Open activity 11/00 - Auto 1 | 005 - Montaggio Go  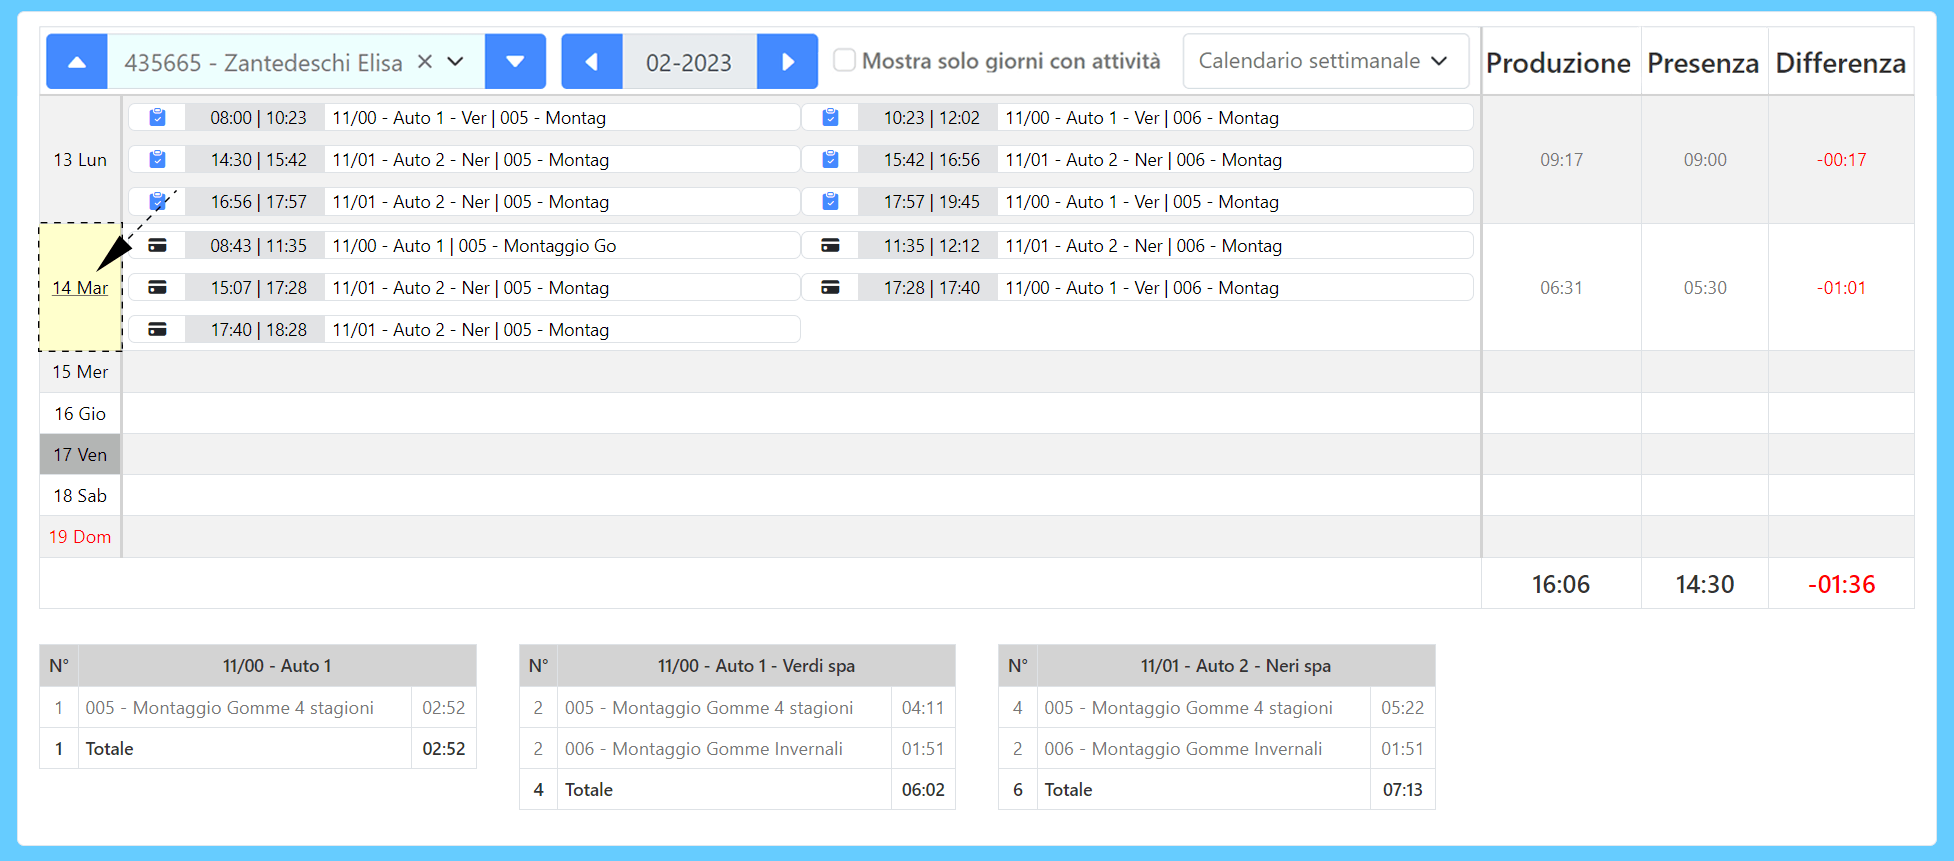click(474, 246)
